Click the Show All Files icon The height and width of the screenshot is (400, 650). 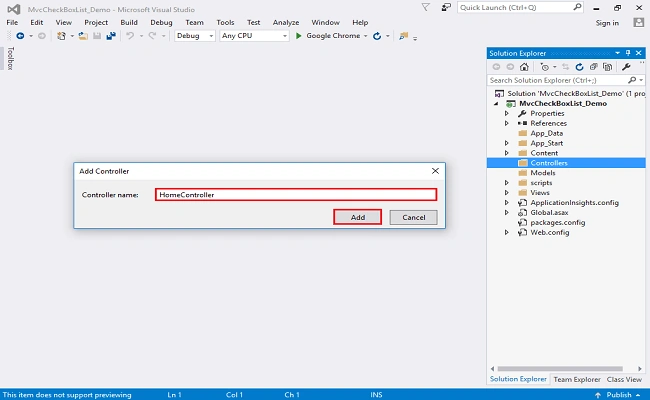[608, 67]
